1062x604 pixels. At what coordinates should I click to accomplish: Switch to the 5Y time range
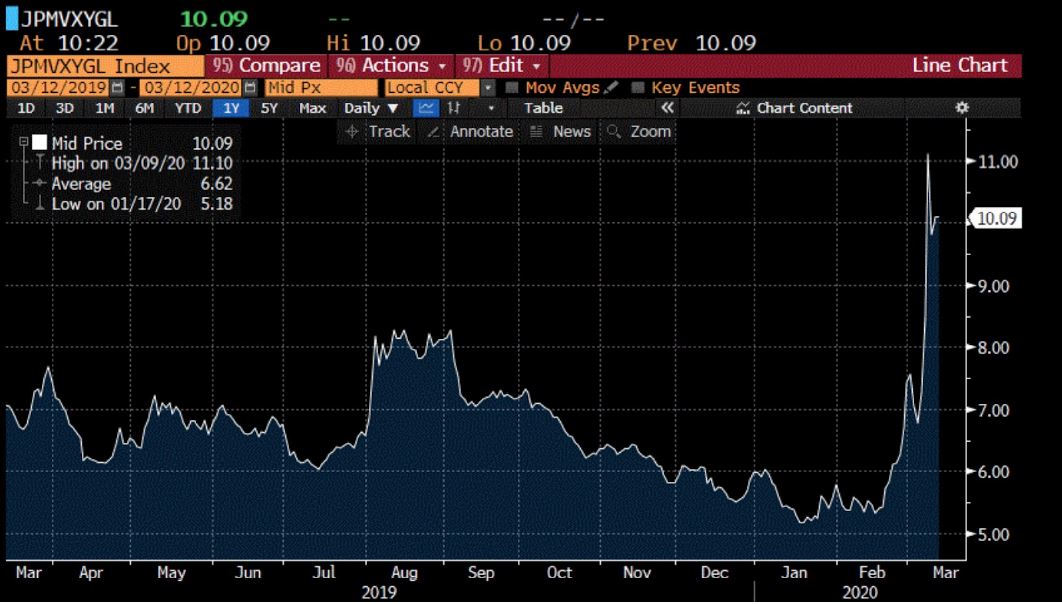pos(269,108)
